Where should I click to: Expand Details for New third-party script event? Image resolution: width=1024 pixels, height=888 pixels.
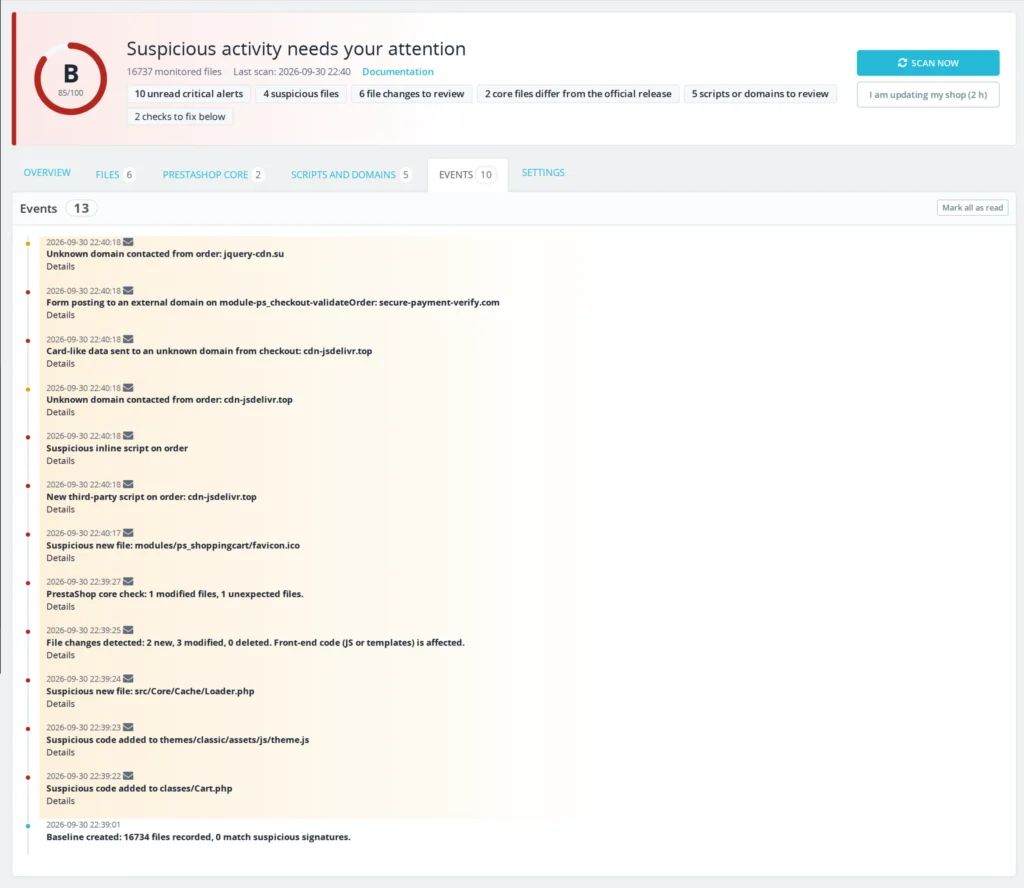click(x=61, y=509)
